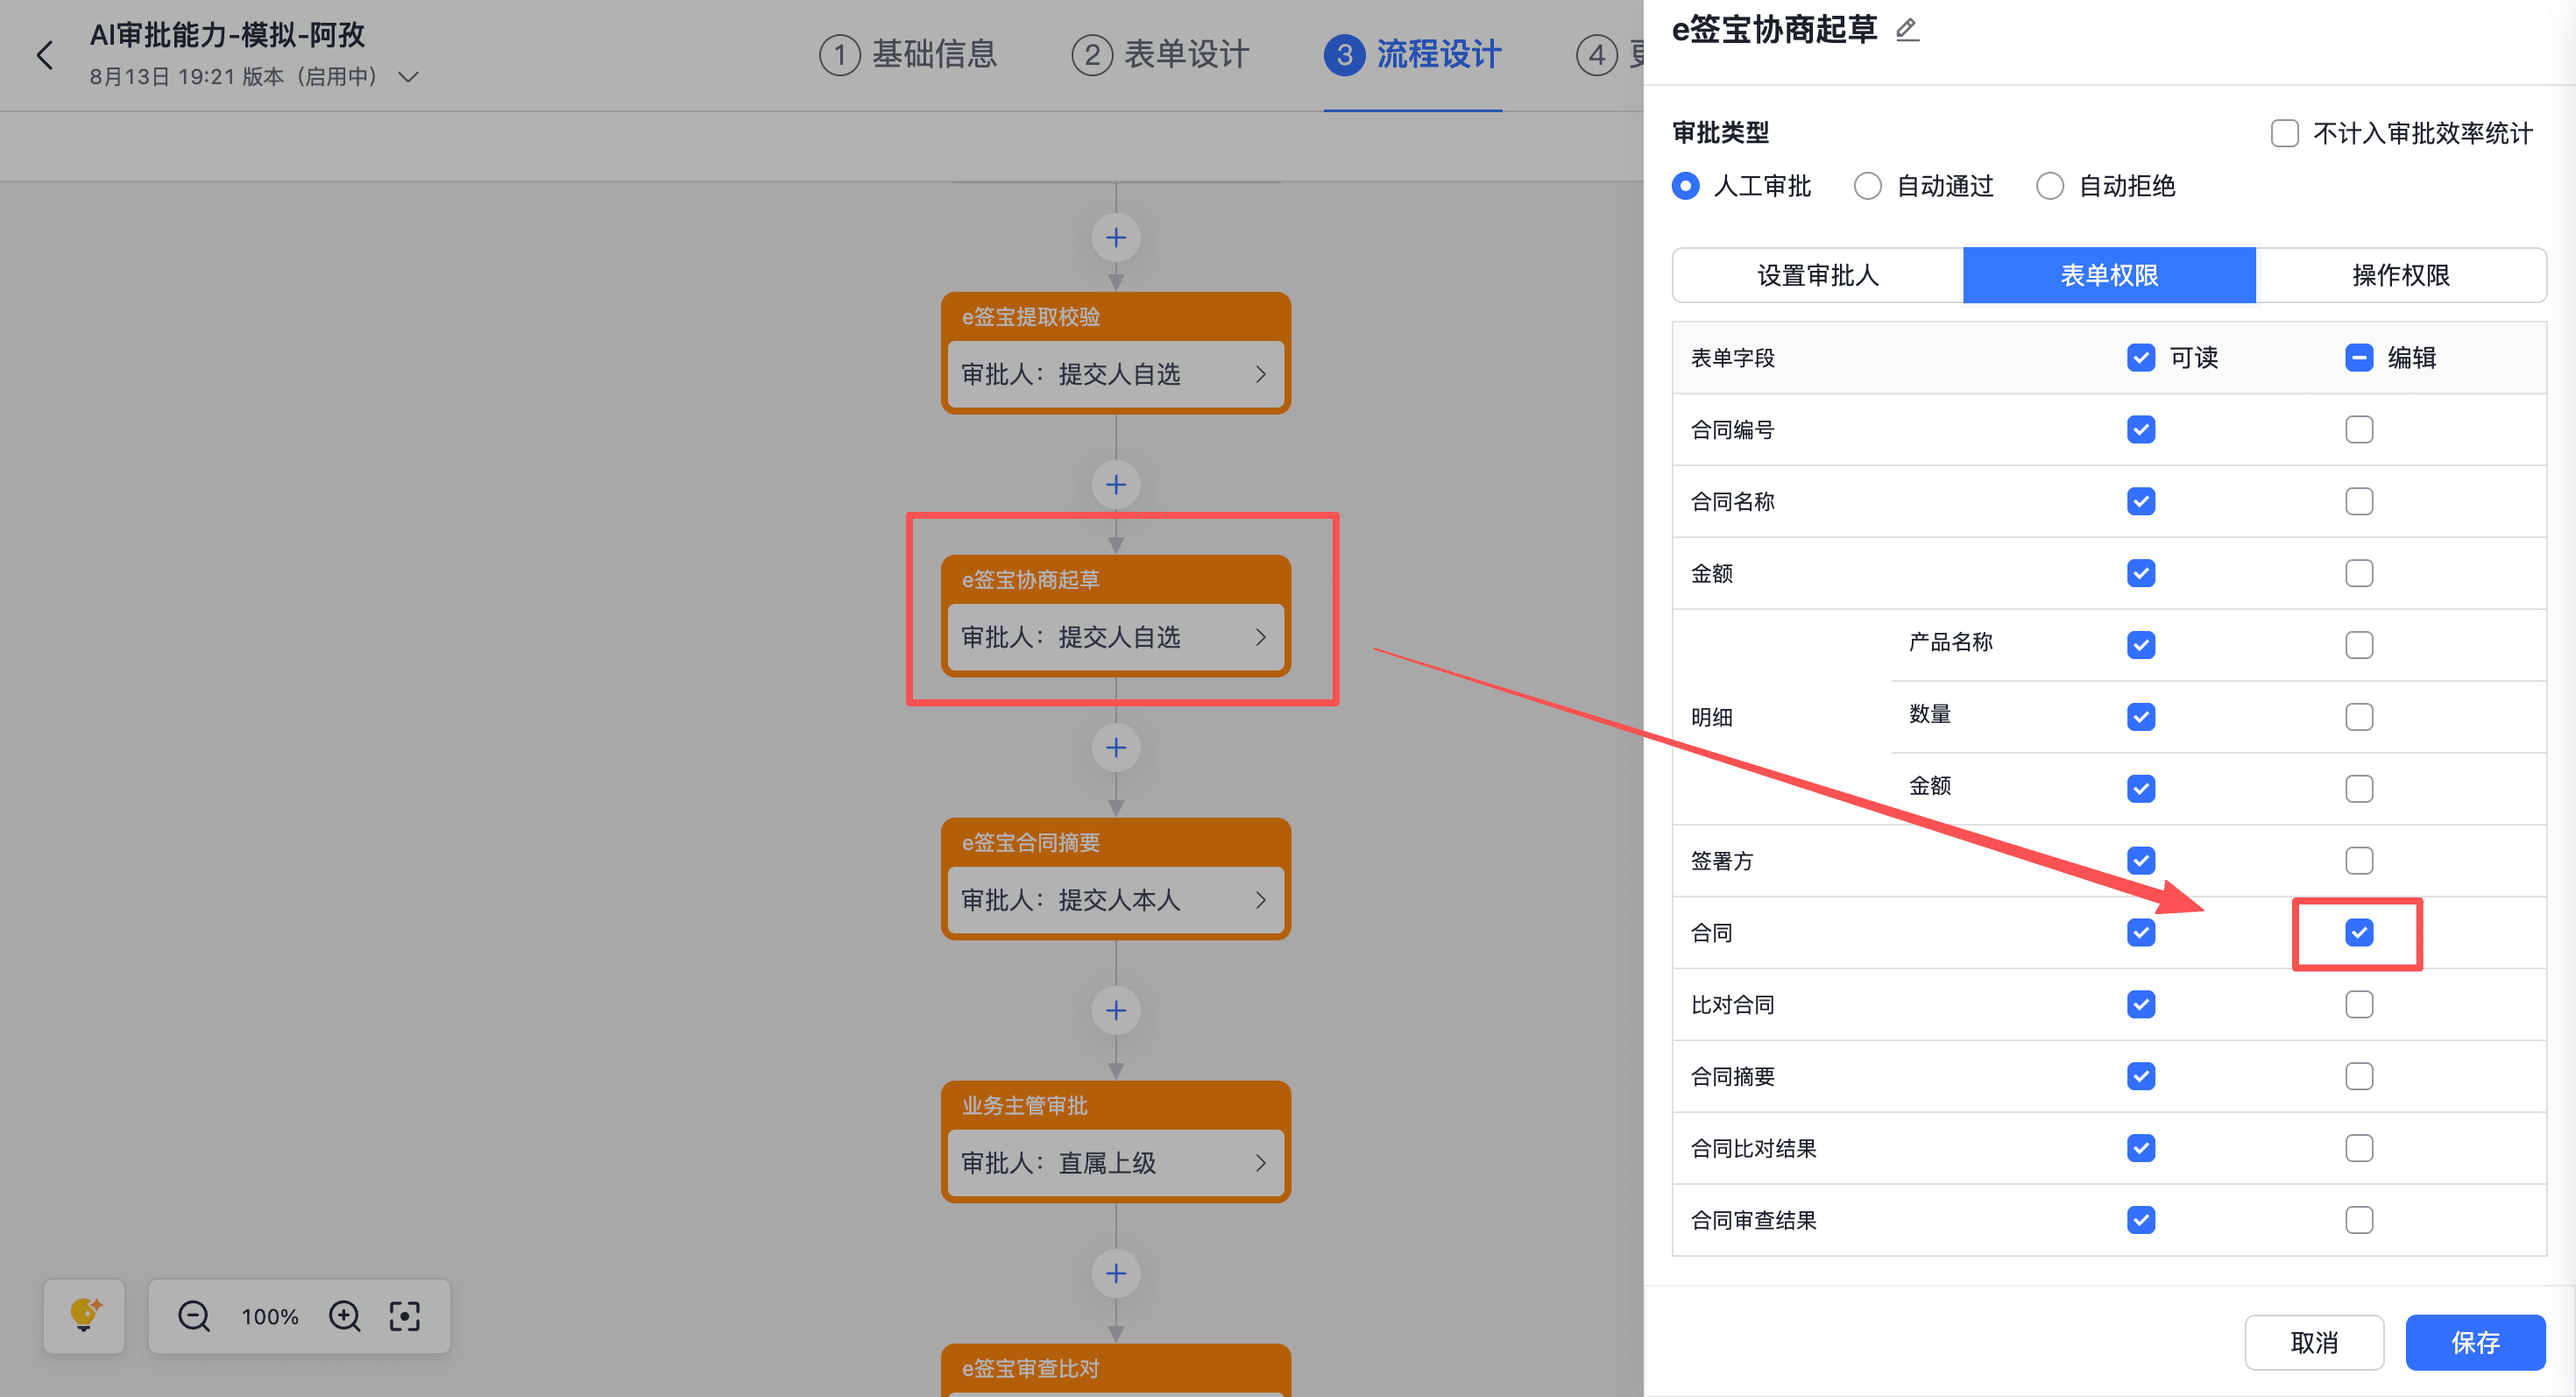Add a node above e签宝合同摘要

tap(1116, 748)
